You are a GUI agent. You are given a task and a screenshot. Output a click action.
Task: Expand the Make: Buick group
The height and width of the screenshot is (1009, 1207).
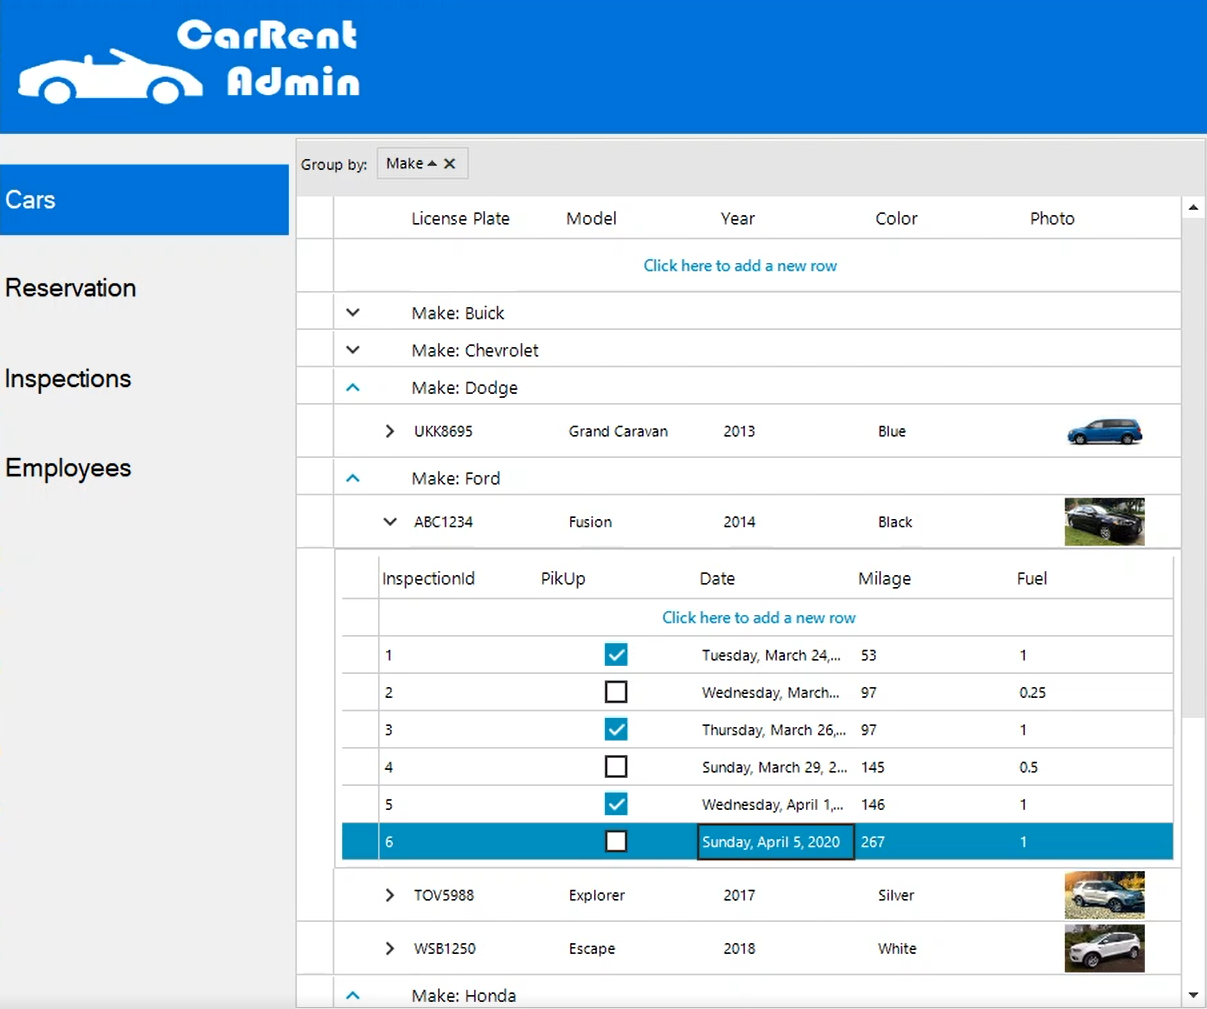pyautogui.click(x=353, y=313)
